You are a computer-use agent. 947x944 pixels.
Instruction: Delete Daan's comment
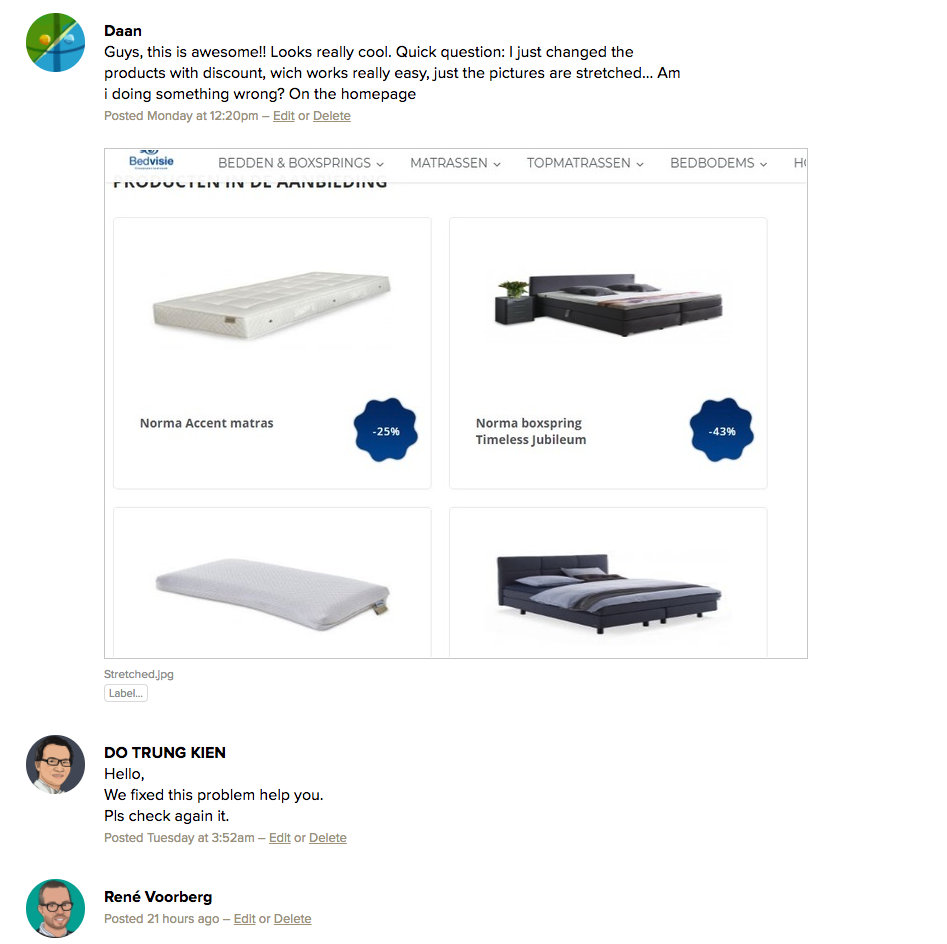point(332,116)
